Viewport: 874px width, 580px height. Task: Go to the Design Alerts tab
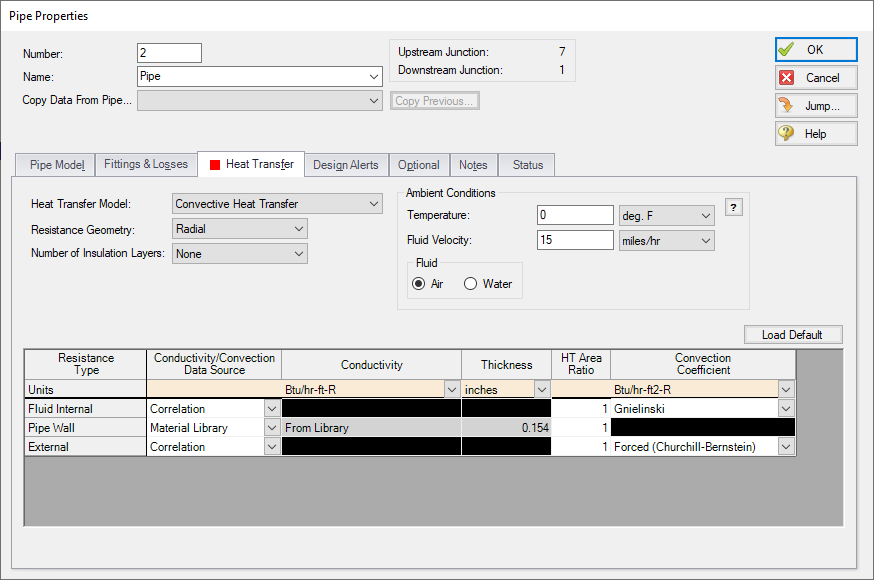(x=345, y=165)
